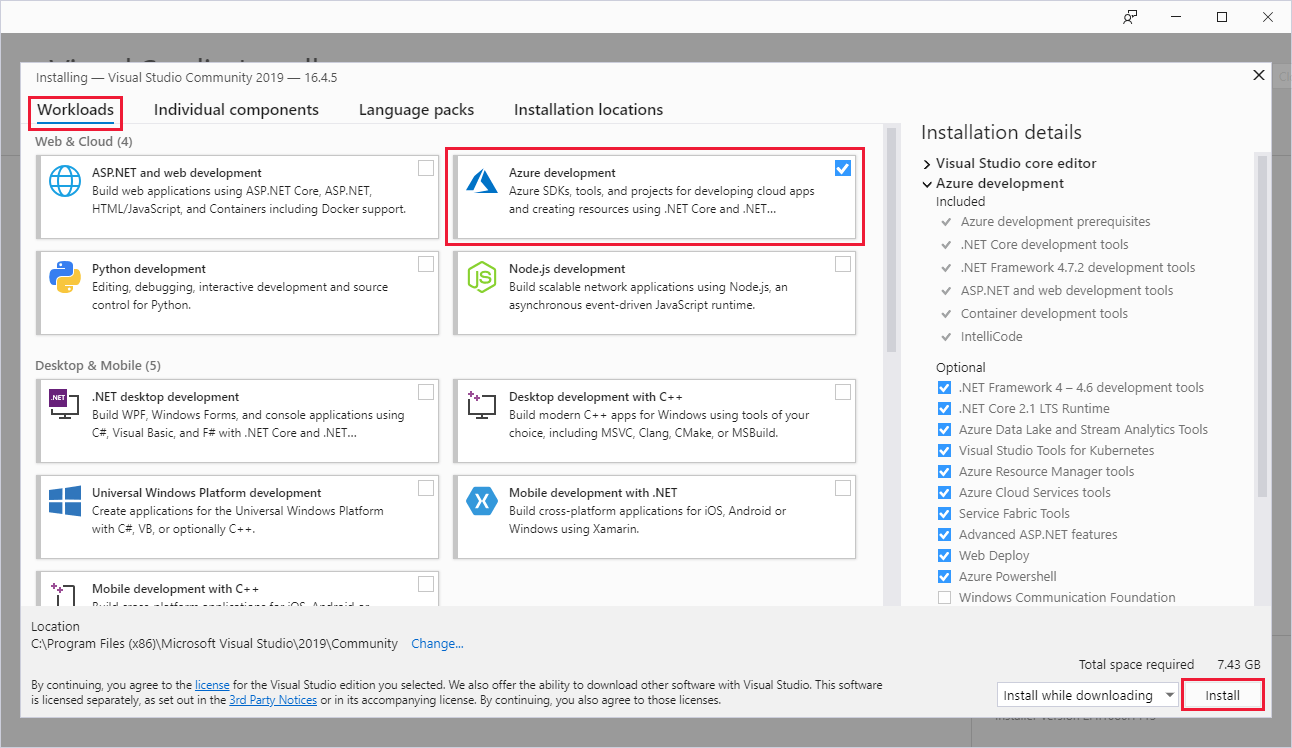Click the workloads list vertical scrollbar
Viewport: 1292px width, 748px height.
tap(890, 240)
